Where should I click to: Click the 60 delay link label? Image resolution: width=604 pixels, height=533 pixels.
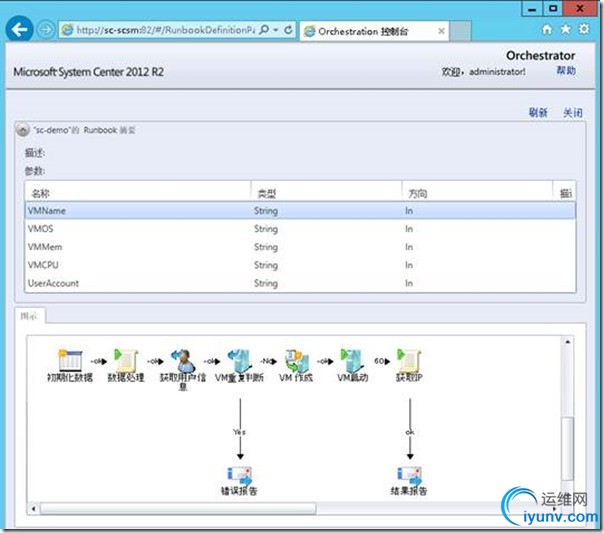(379, 361)
